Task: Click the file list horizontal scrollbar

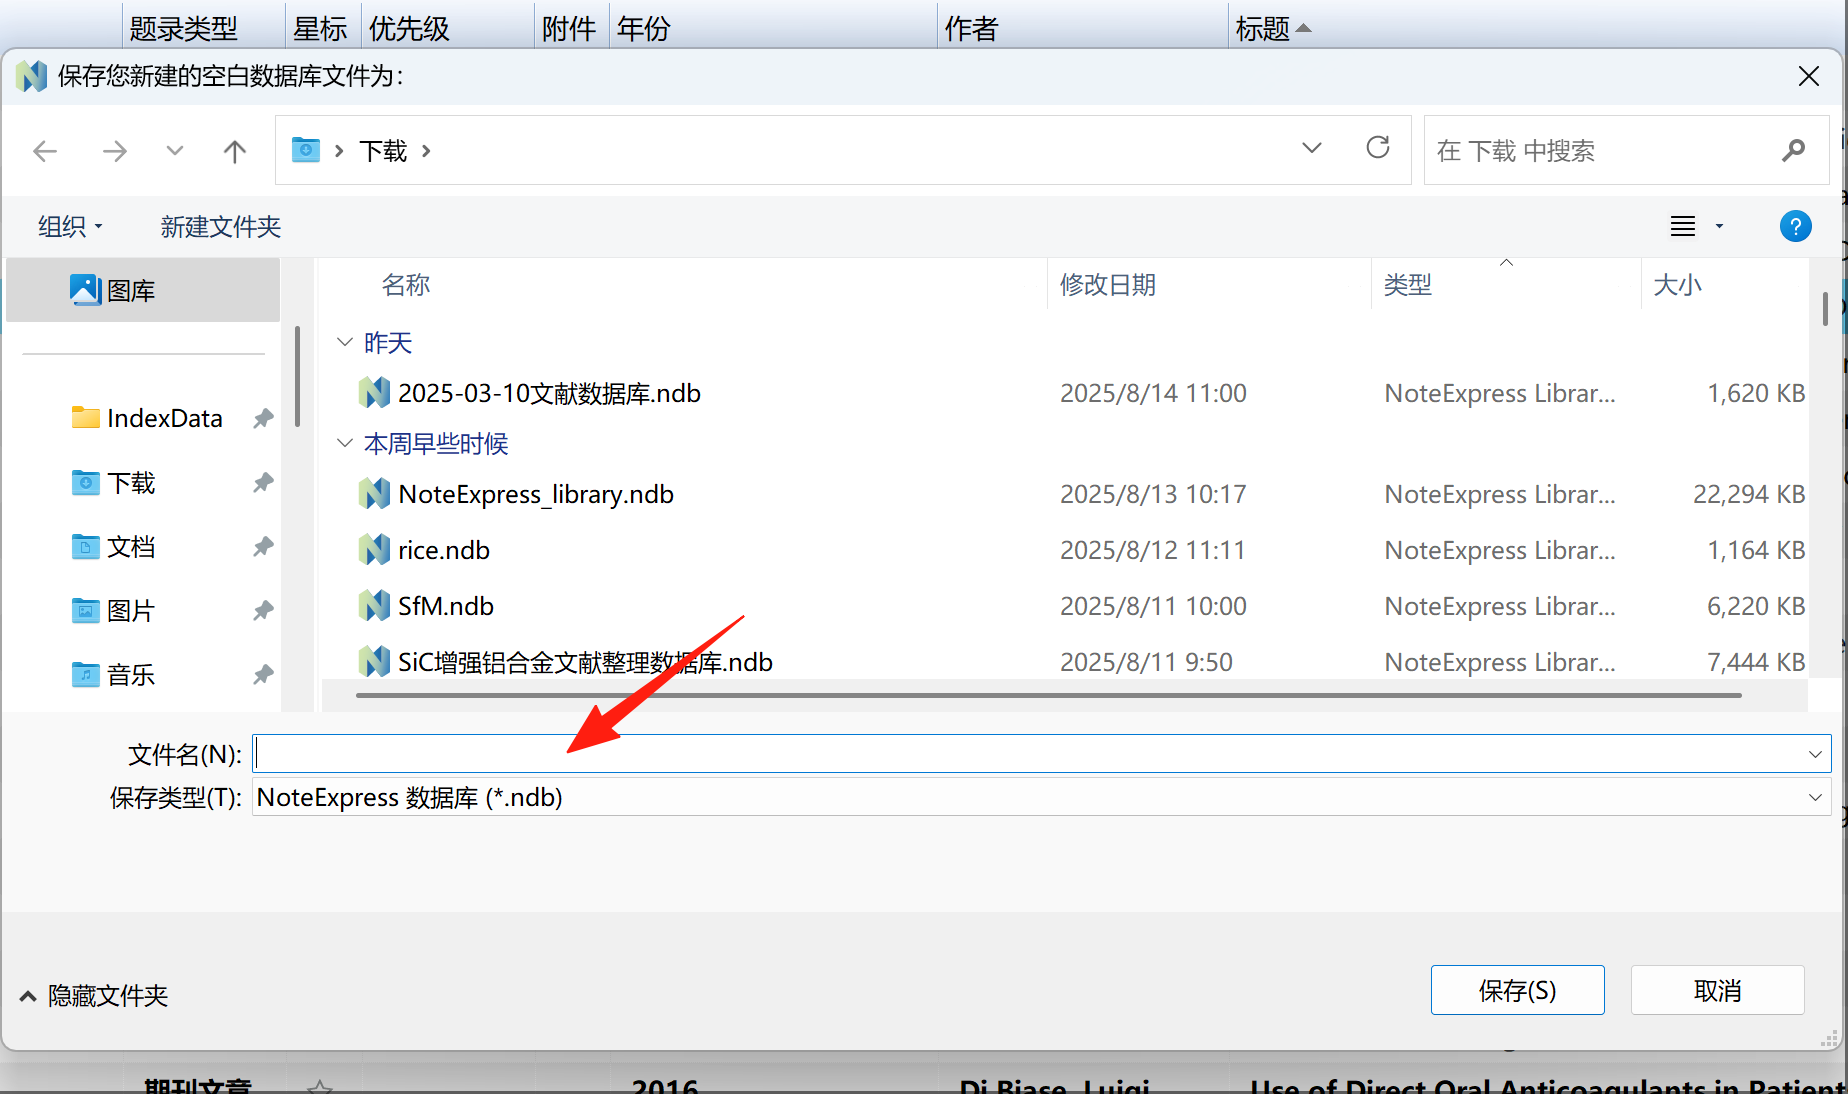Action: [1048, 695]
